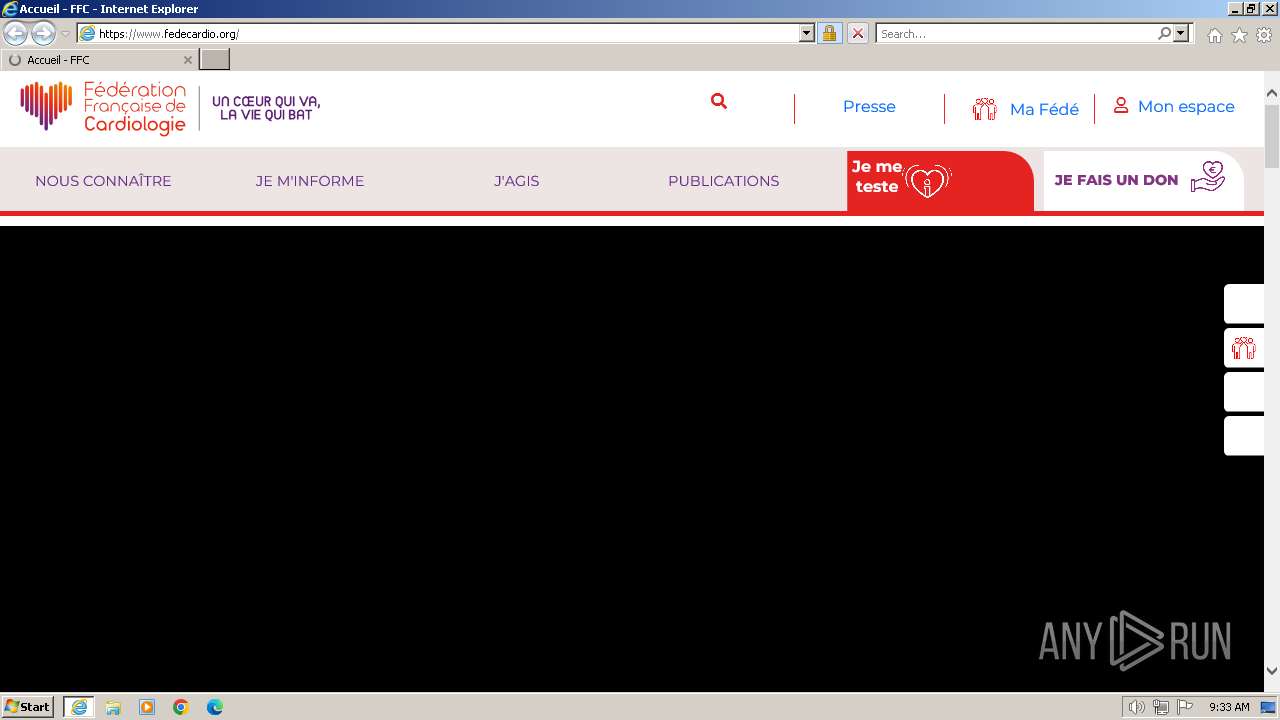Click the fourth white side panel button
This screenshot has width=1280, height=720.
click(1244, 436)
